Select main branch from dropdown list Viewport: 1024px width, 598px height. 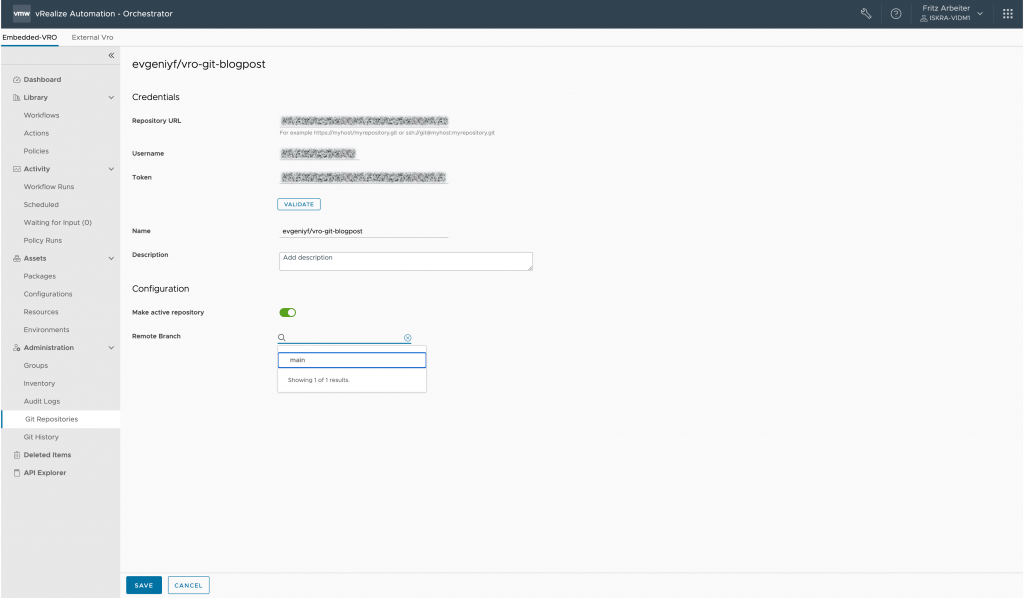[352, 360]
